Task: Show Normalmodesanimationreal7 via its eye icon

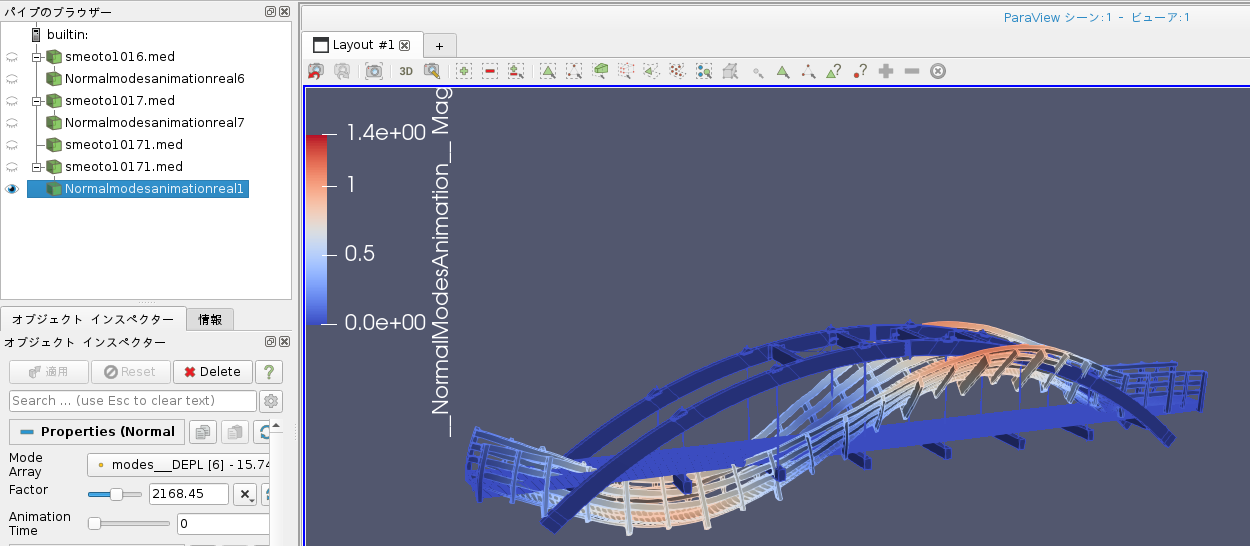Action: pos(12,123)
